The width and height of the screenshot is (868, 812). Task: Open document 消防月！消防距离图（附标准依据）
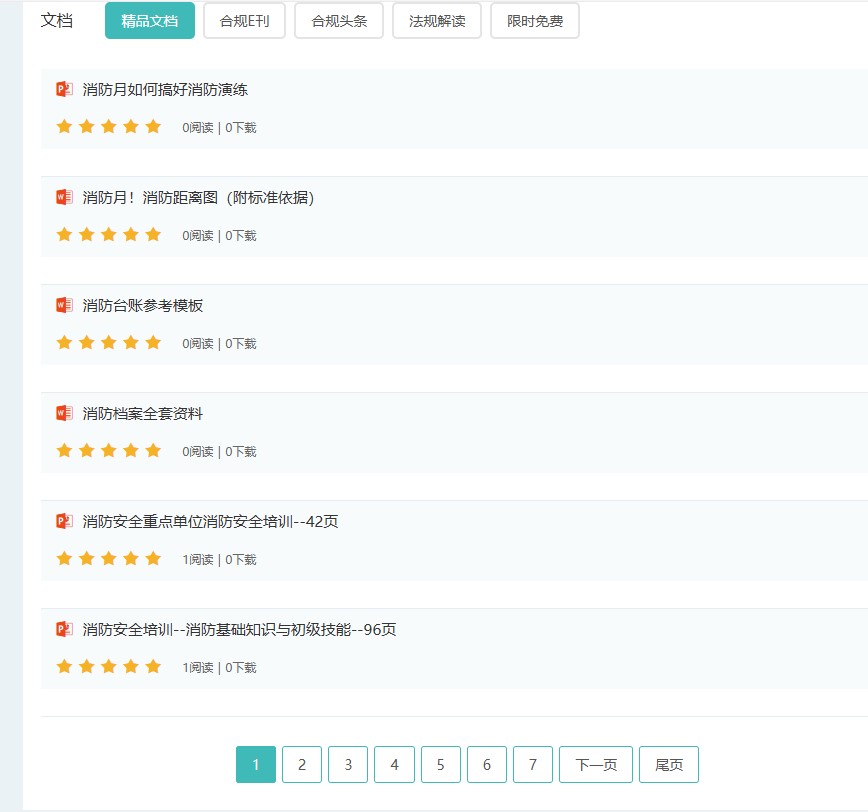(x=198, y=198)
